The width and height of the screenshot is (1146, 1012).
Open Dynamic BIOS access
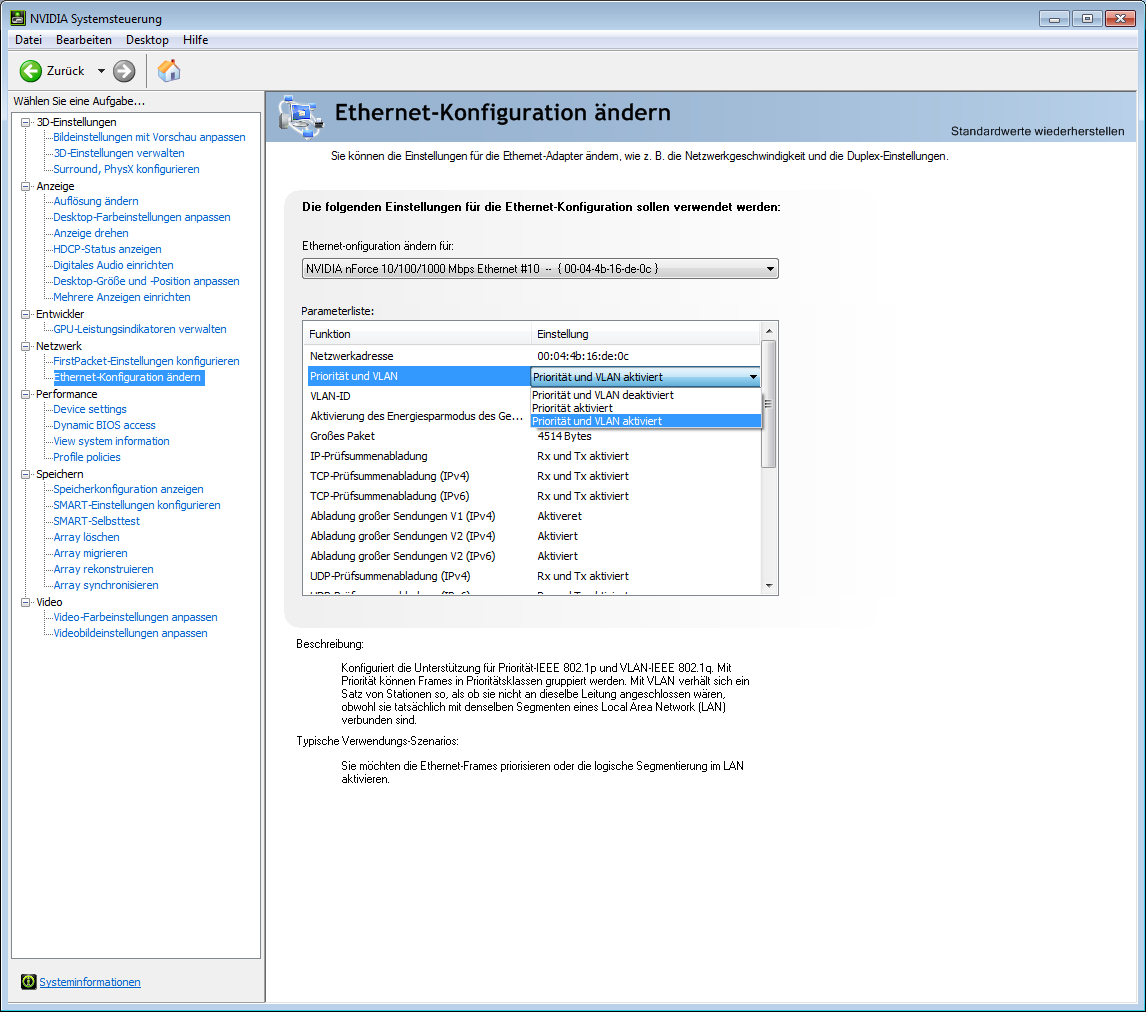(x=105, y=425)
